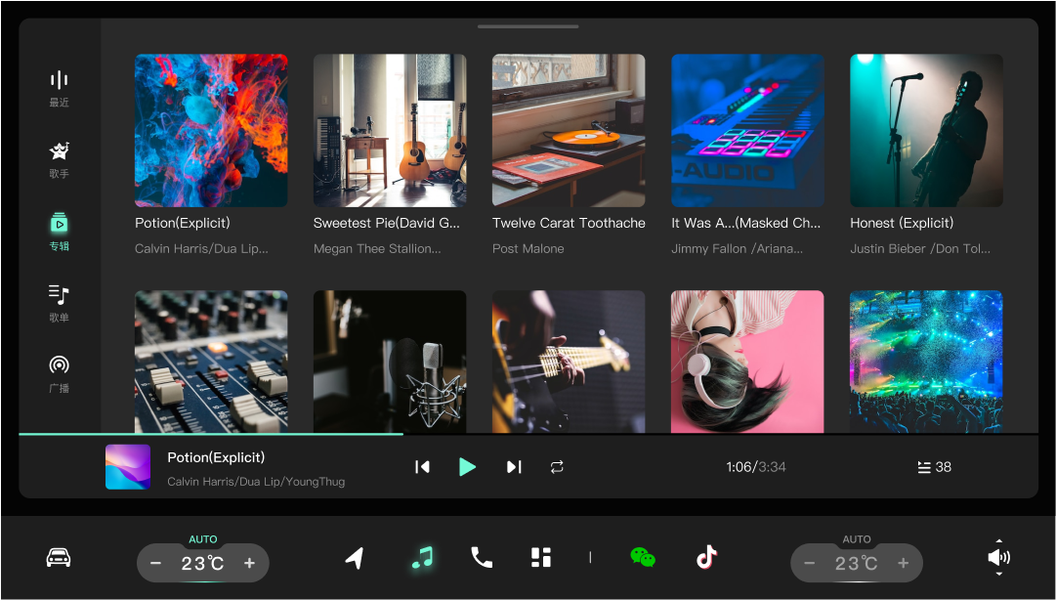Open the Artists (歌手) section

(x=59, y=160)
